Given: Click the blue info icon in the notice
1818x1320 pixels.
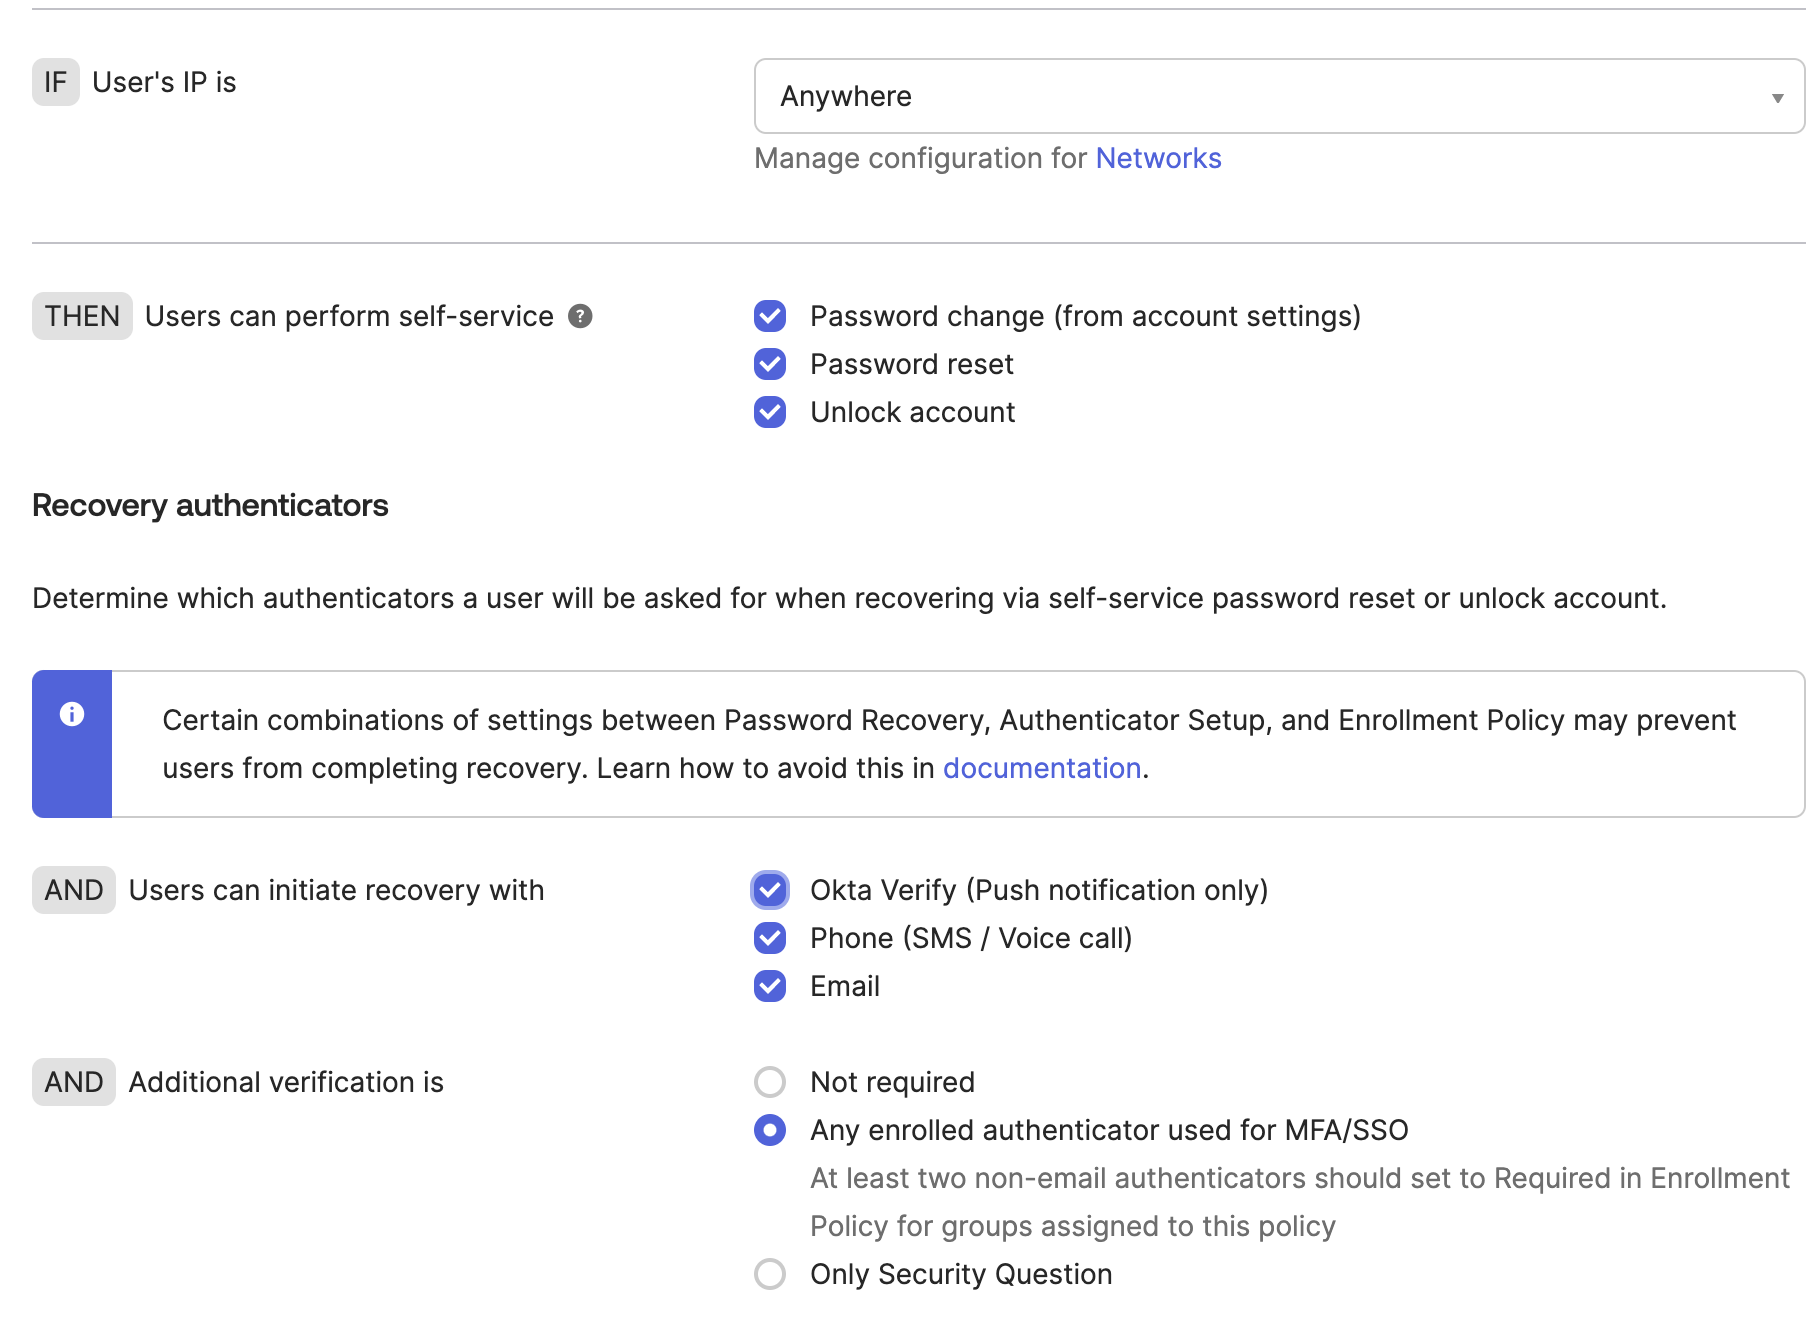Looking at the screenshot, I should (72, 714).
